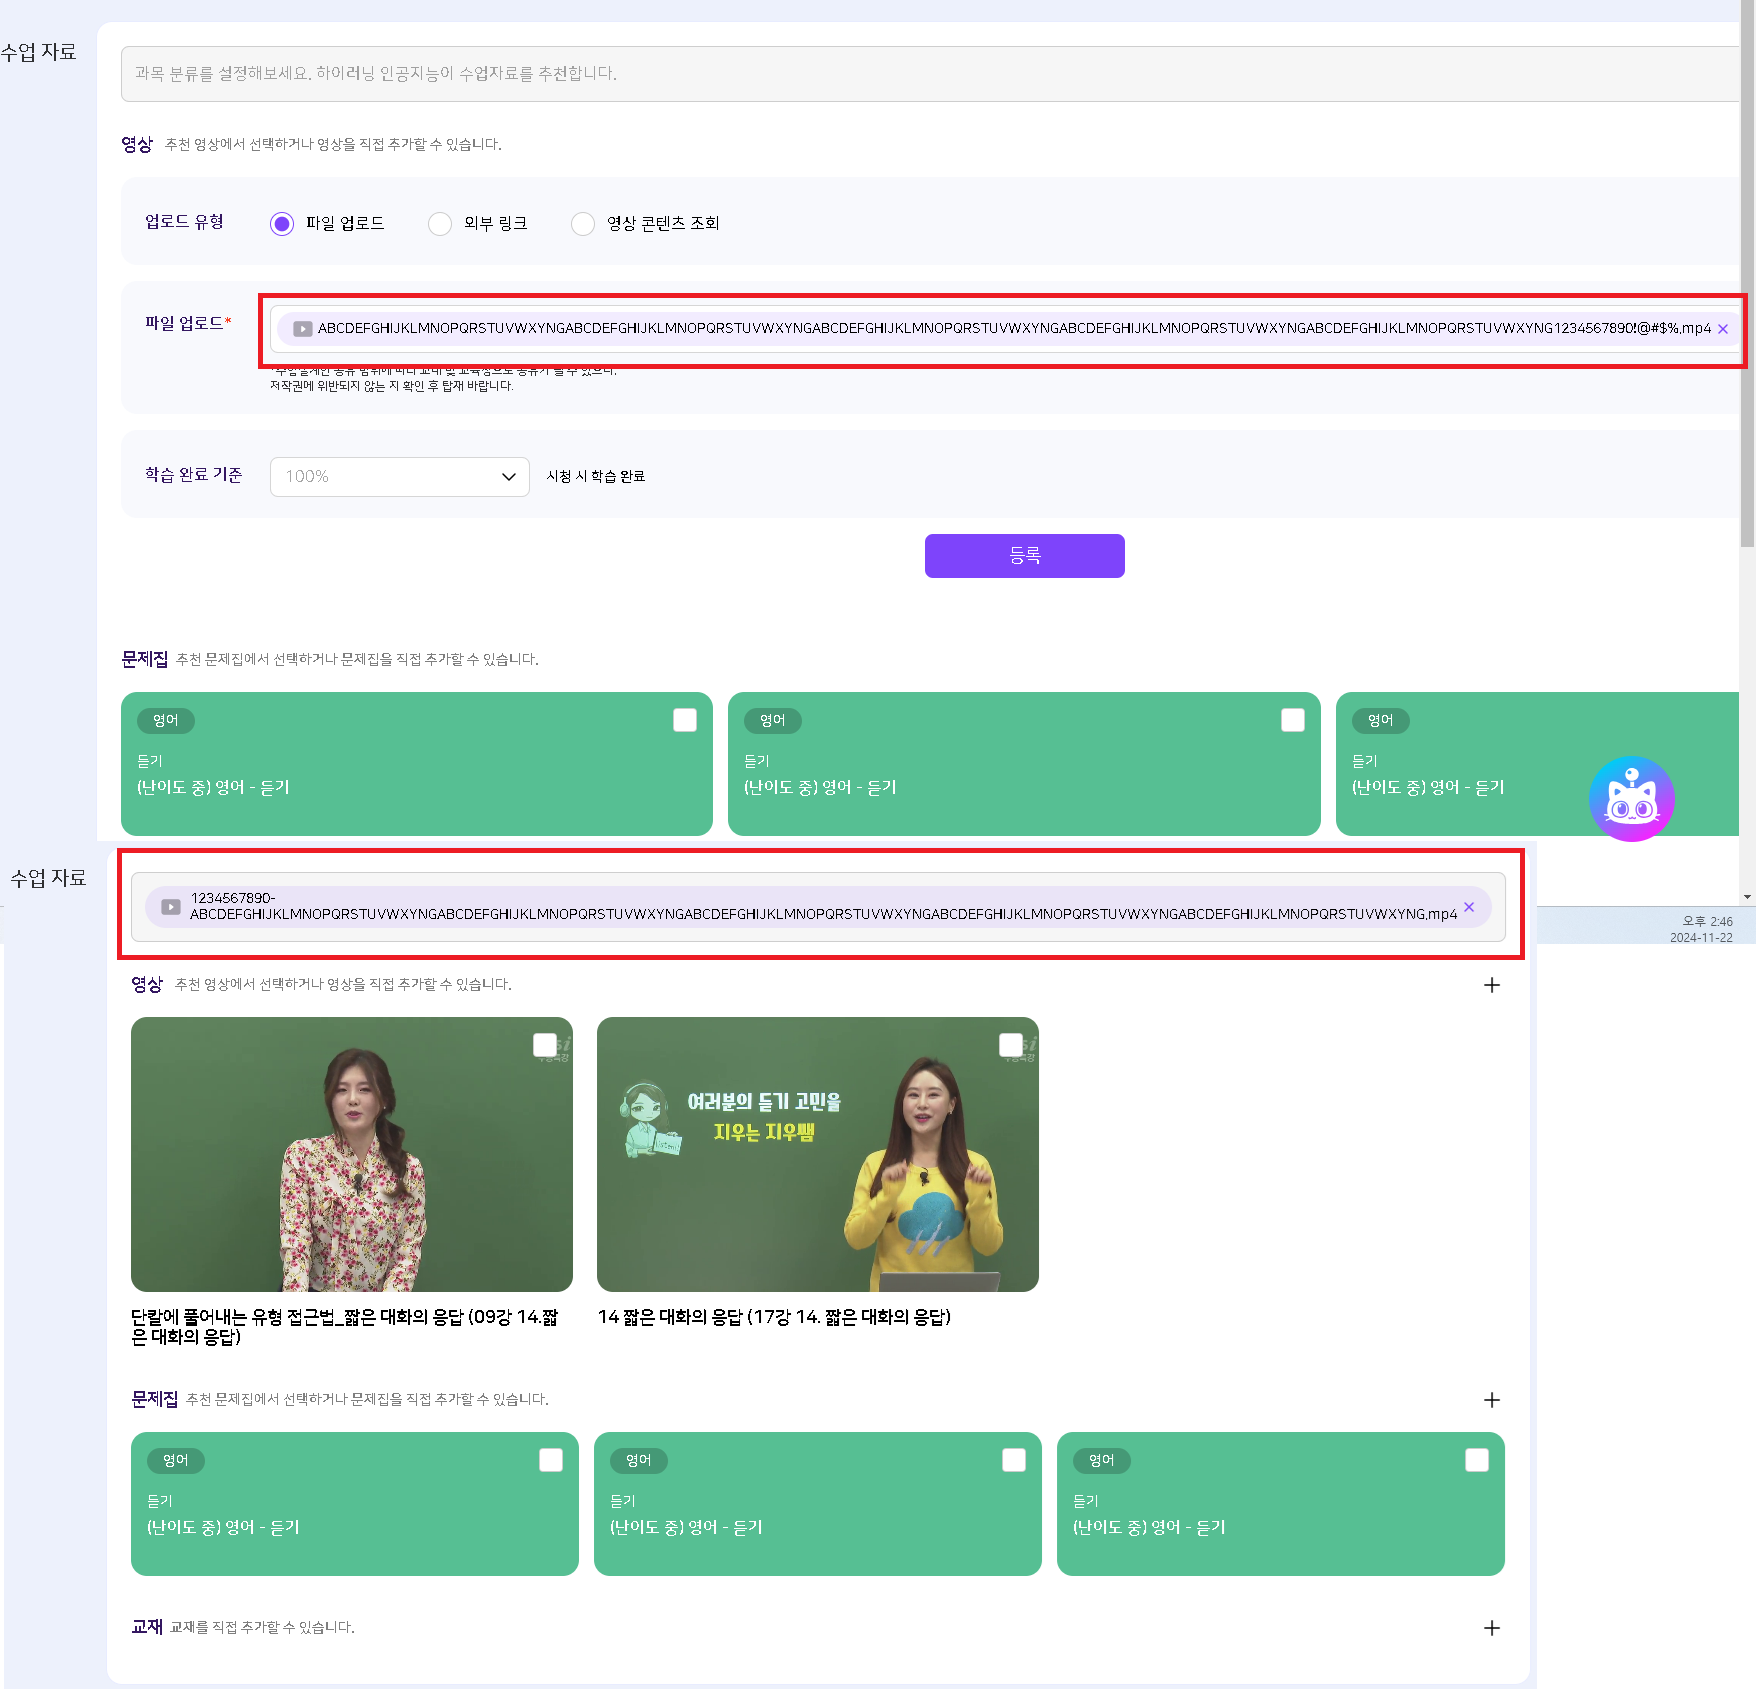Click the cat robot chatbot icon
This screenshot has width=1761, height=1691.
coord(1631,799)
